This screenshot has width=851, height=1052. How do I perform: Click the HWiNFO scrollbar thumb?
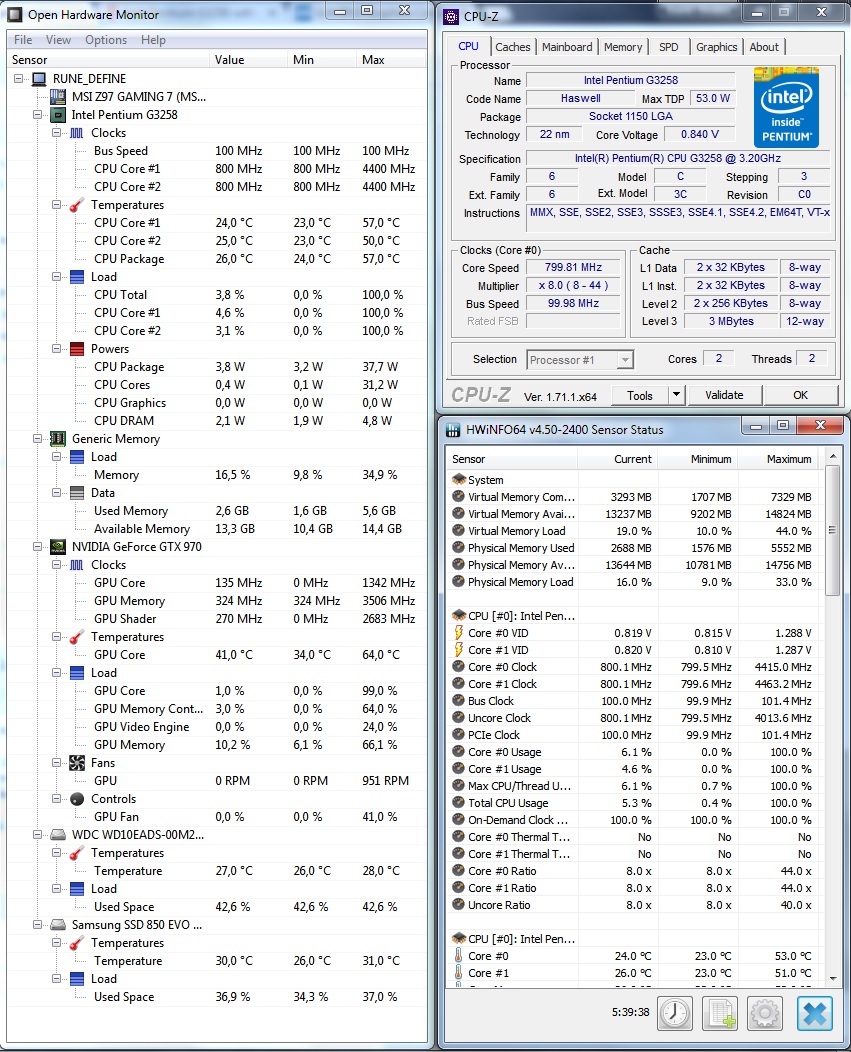pos(832,530)
